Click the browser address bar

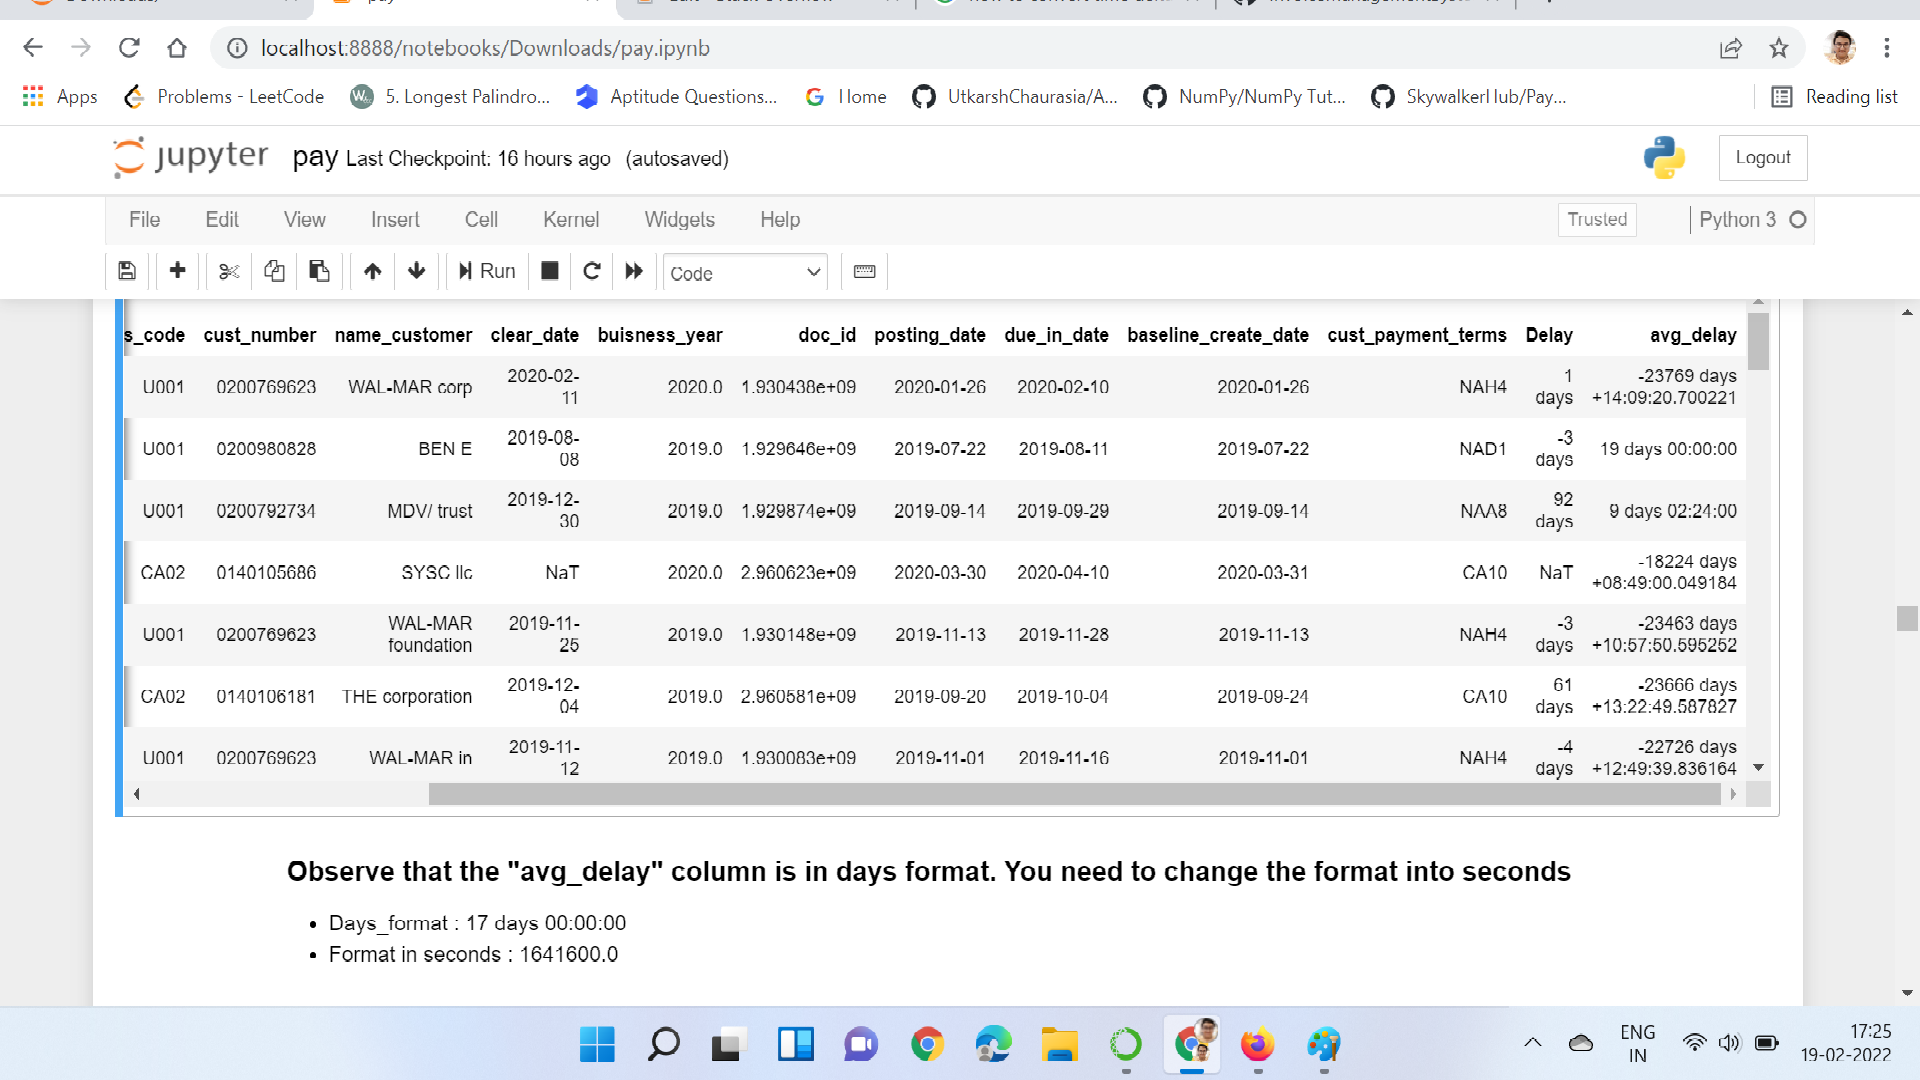960,48
